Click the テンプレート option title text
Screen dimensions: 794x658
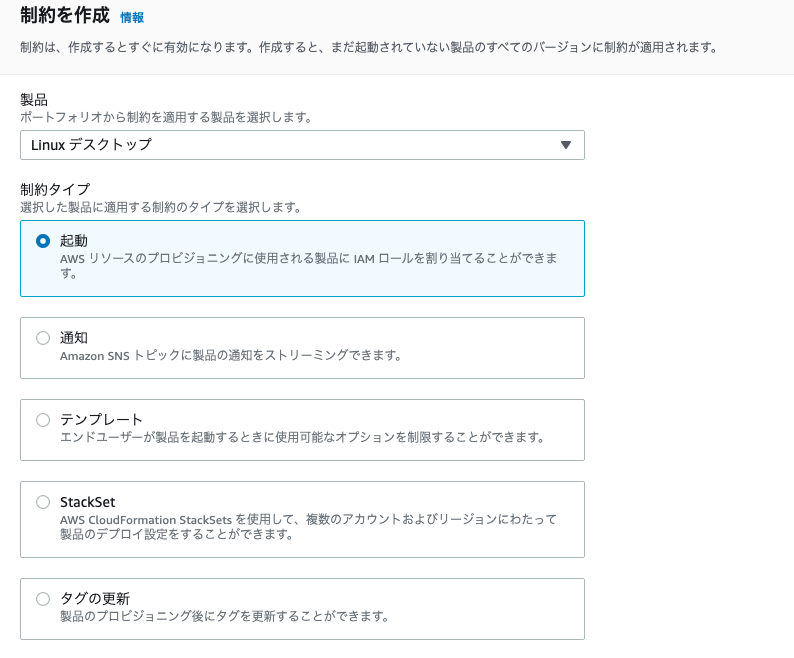tap(101, 420)
